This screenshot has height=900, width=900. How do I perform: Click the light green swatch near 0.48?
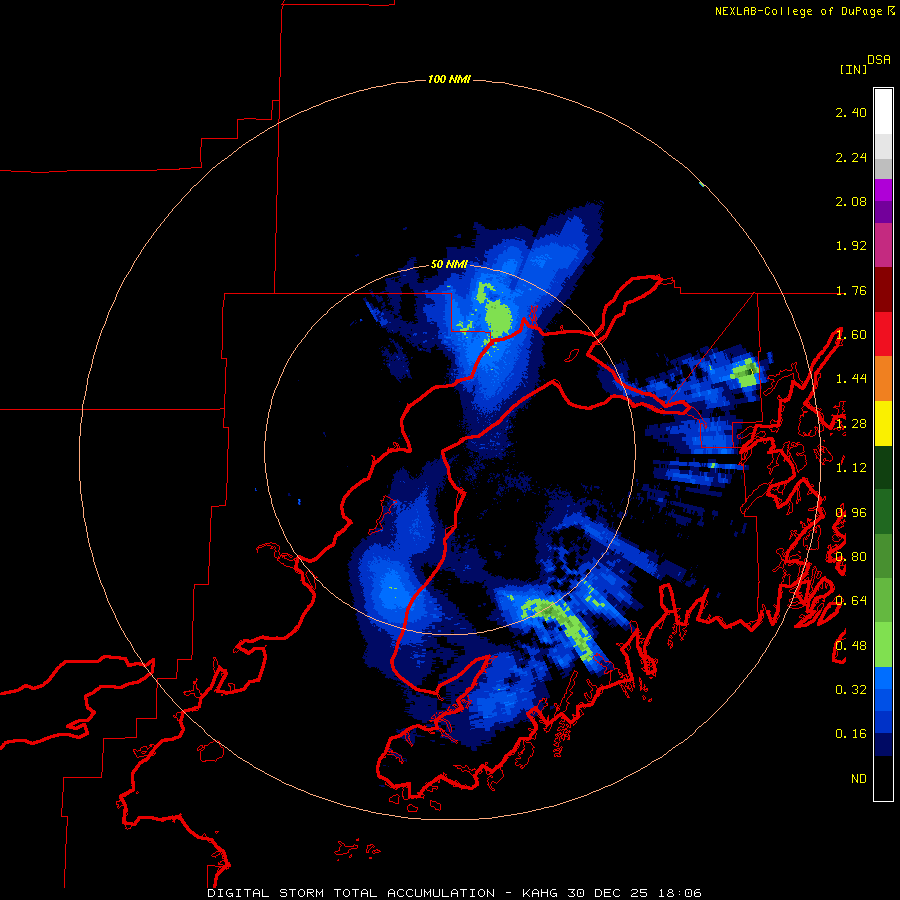point(883,645)
